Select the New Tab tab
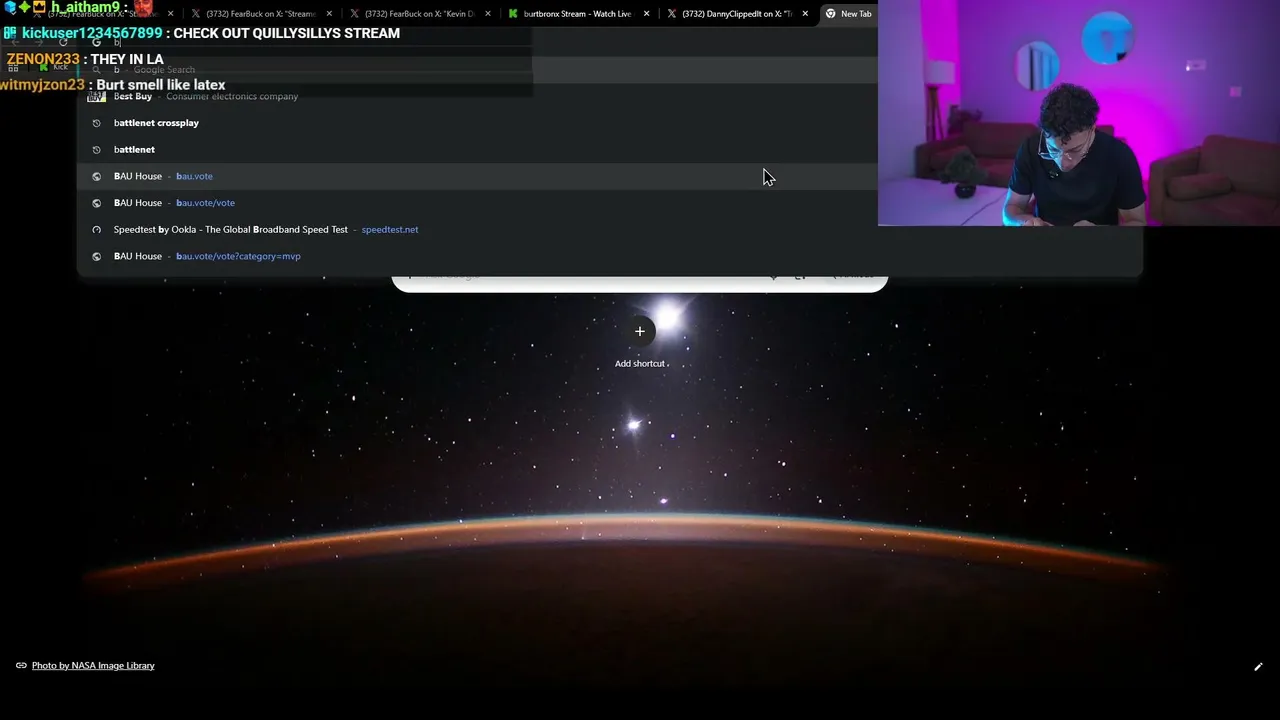Viewport: 1280px width, 720px height. tap(848, 14)
